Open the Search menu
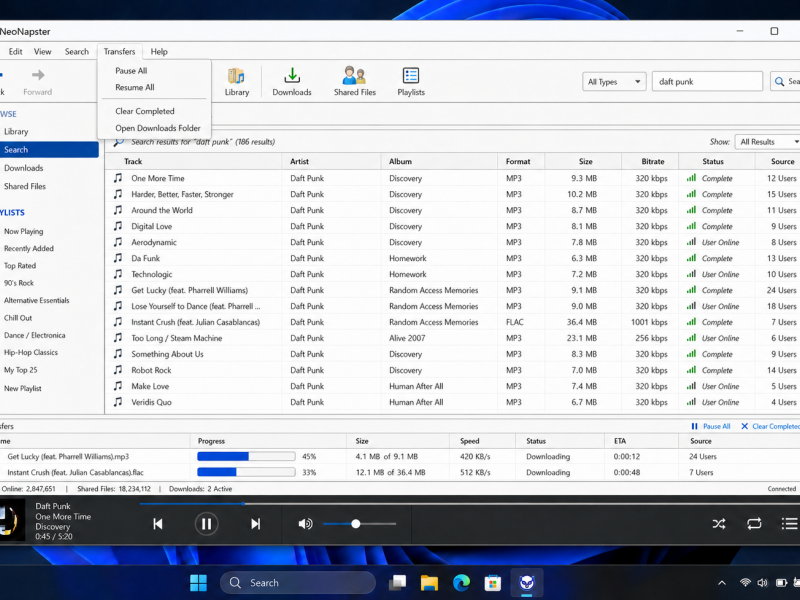The height and width of the screenshot is (600, 800). (x=77, y=52)
